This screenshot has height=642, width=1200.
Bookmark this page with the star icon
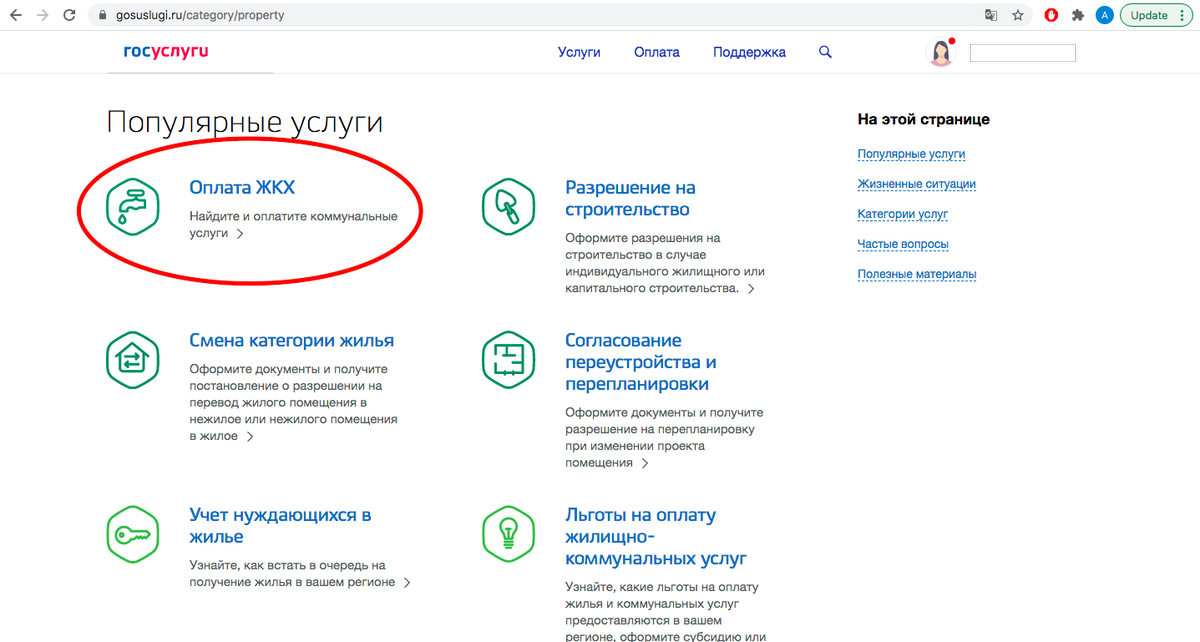[1018, 15]
